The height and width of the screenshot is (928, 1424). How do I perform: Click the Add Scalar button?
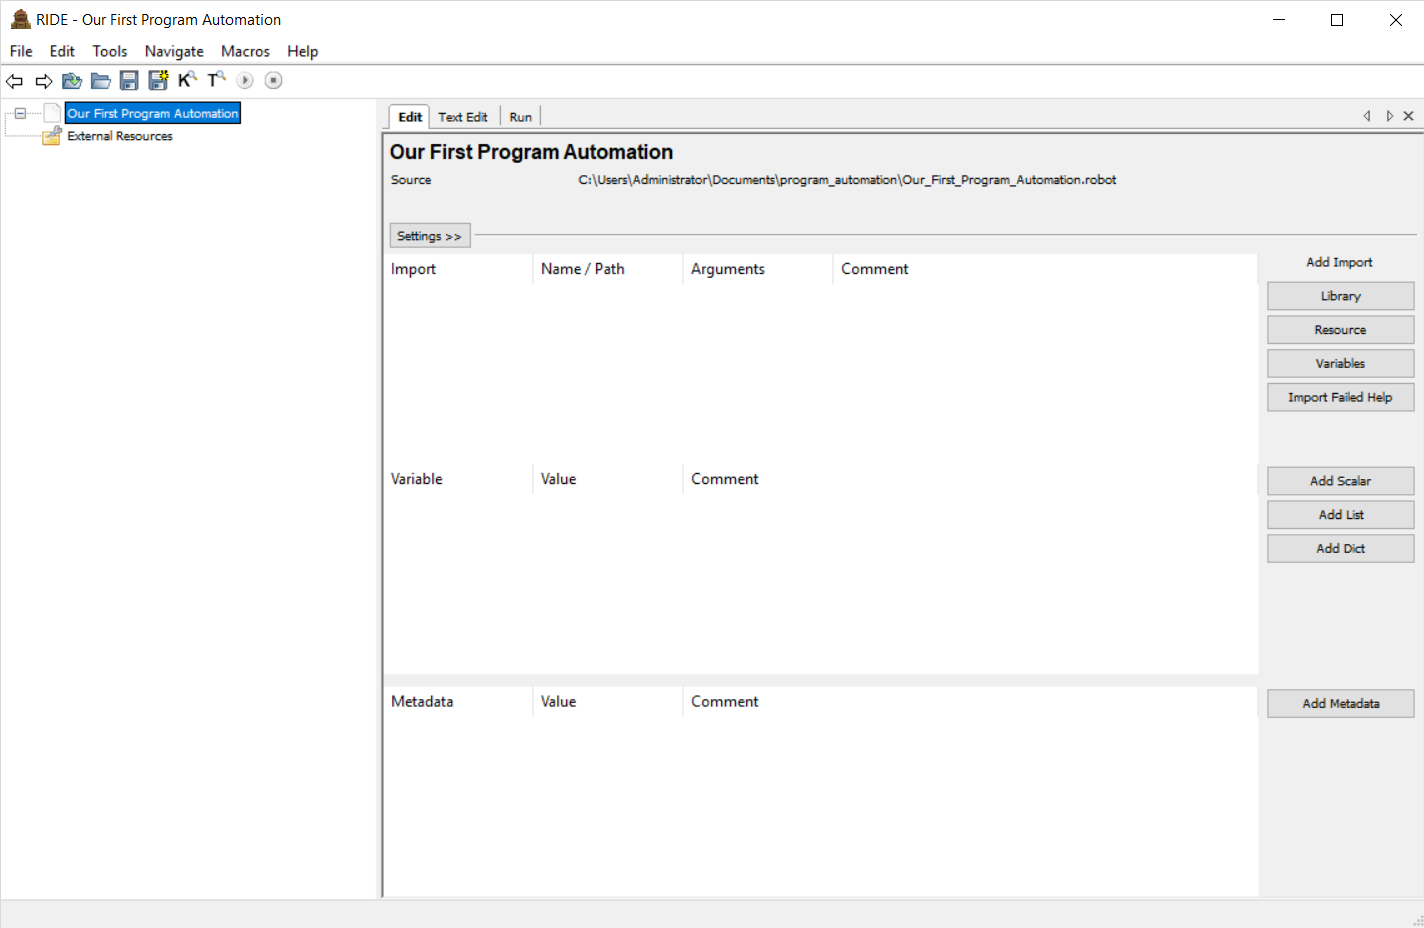point(1340,480)
